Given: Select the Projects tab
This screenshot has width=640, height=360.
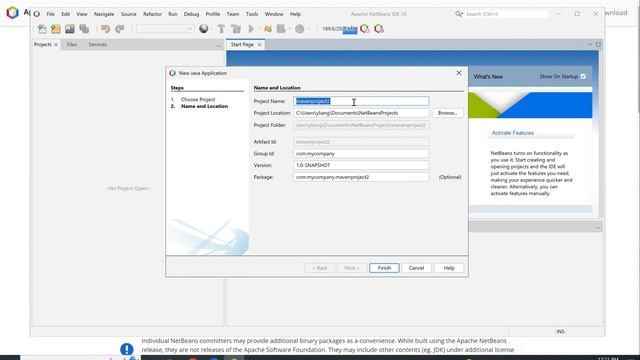Looking at the screenshot, I should point(42,44).
